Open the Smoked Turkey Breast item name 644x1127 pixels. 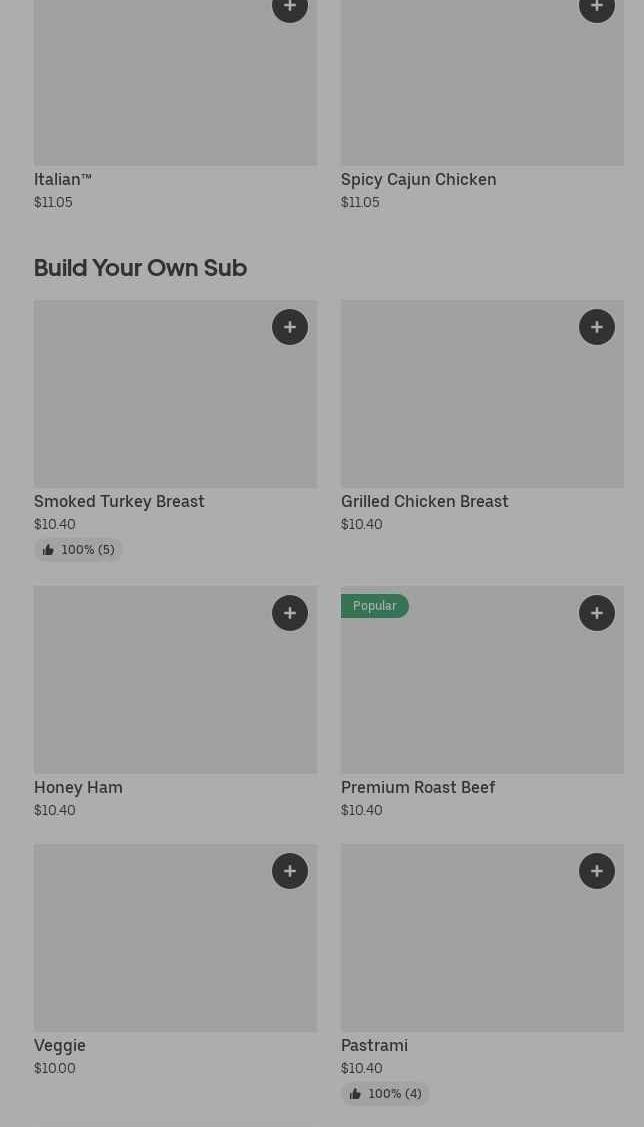(119, 501)
